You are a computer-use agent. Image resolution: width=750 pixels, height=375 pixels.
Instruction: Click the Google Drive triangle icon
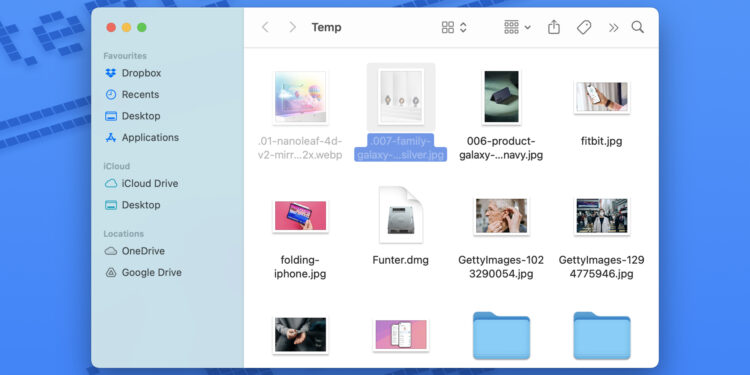(x=110, y=273)
